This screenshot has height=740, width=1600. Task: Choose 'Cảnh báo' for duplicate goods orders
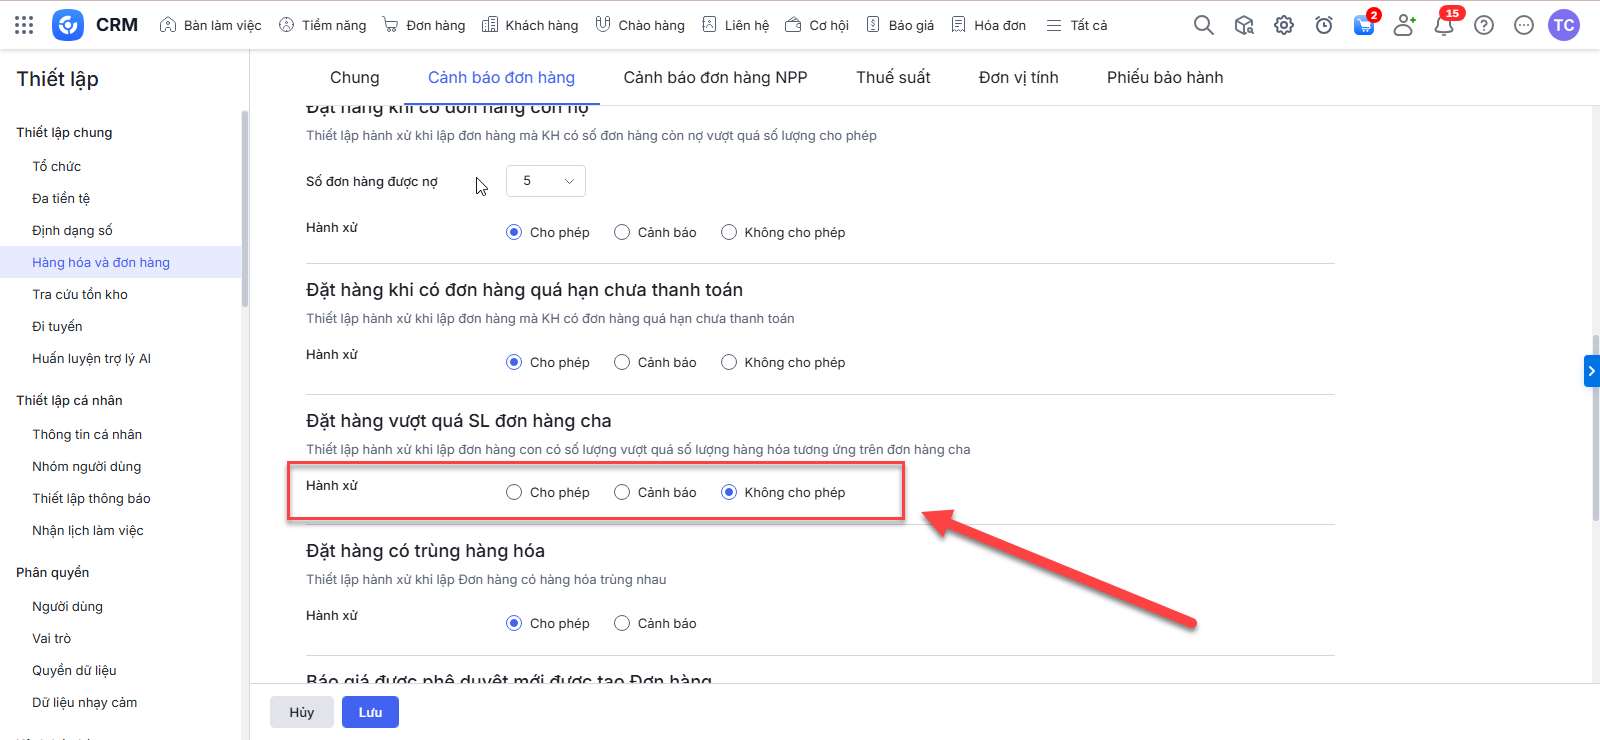(622, 623)
